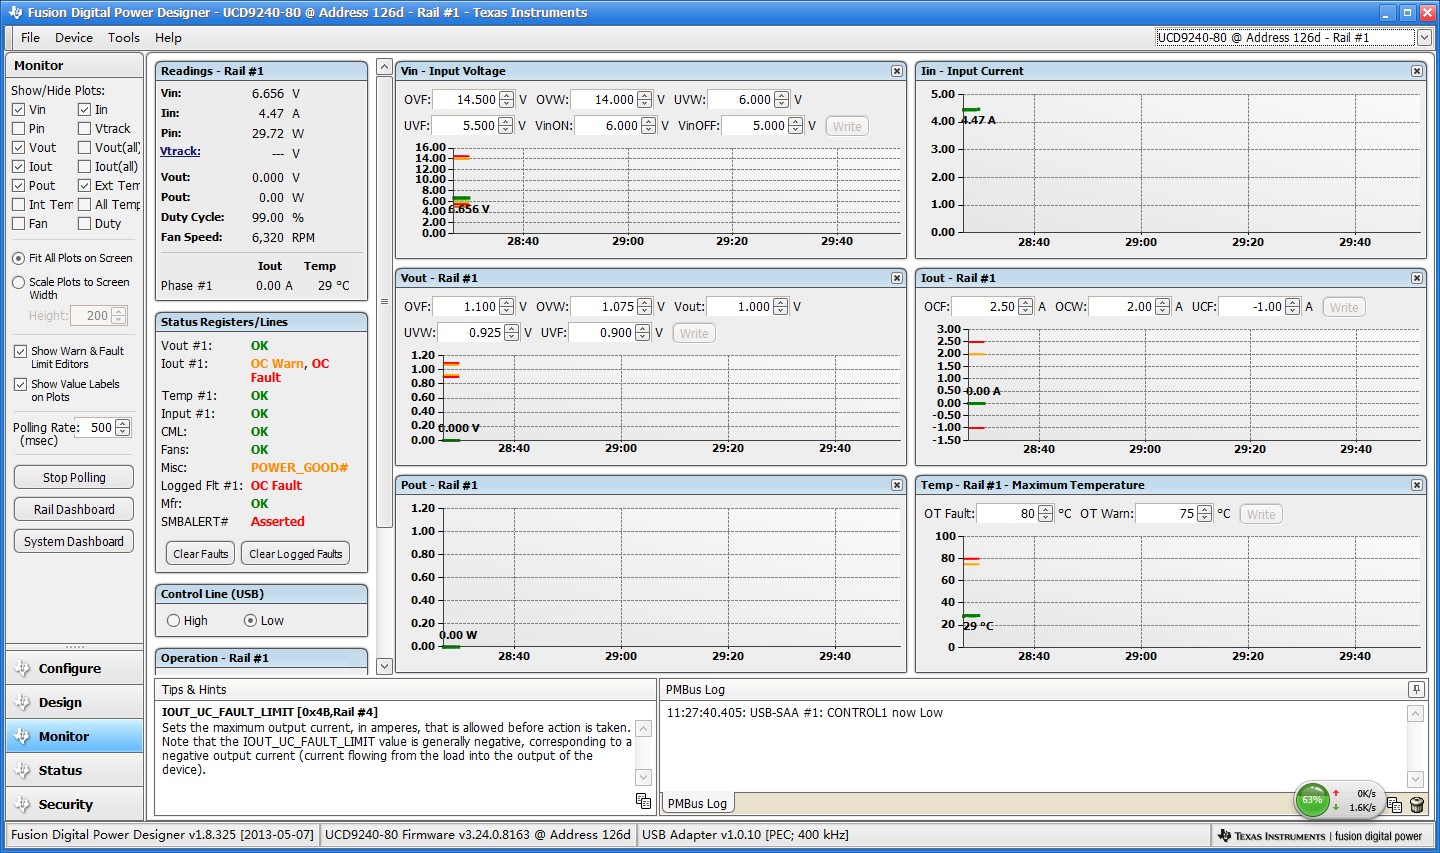Viewport: 1440px width, 853px height.
Task: Select the PMBus Log tab
Action: (x=697, y=804)
